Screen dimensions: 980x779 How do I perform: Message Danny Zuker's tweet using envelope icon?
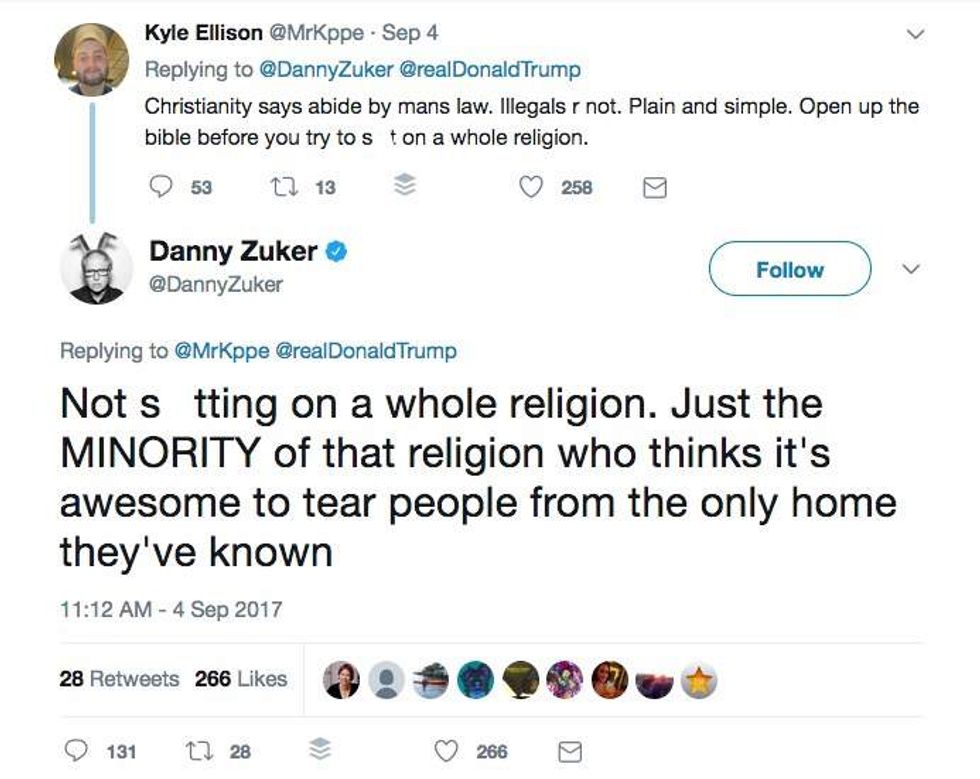(x=570, y=752)
